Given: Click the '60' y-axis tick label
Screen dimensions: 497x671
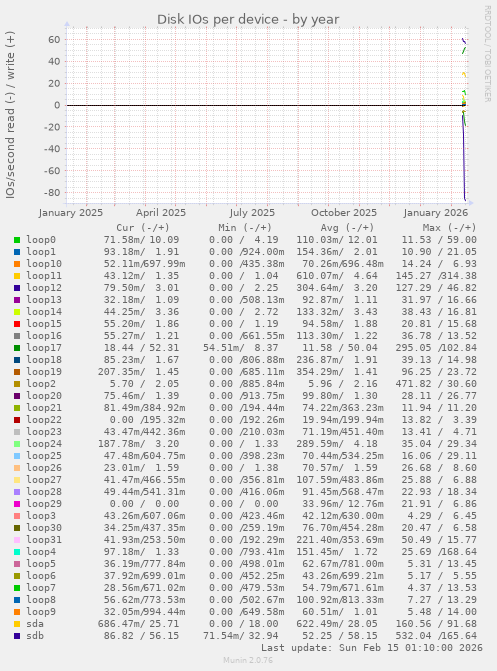Looking at the screenshot, I should [54, 39].
